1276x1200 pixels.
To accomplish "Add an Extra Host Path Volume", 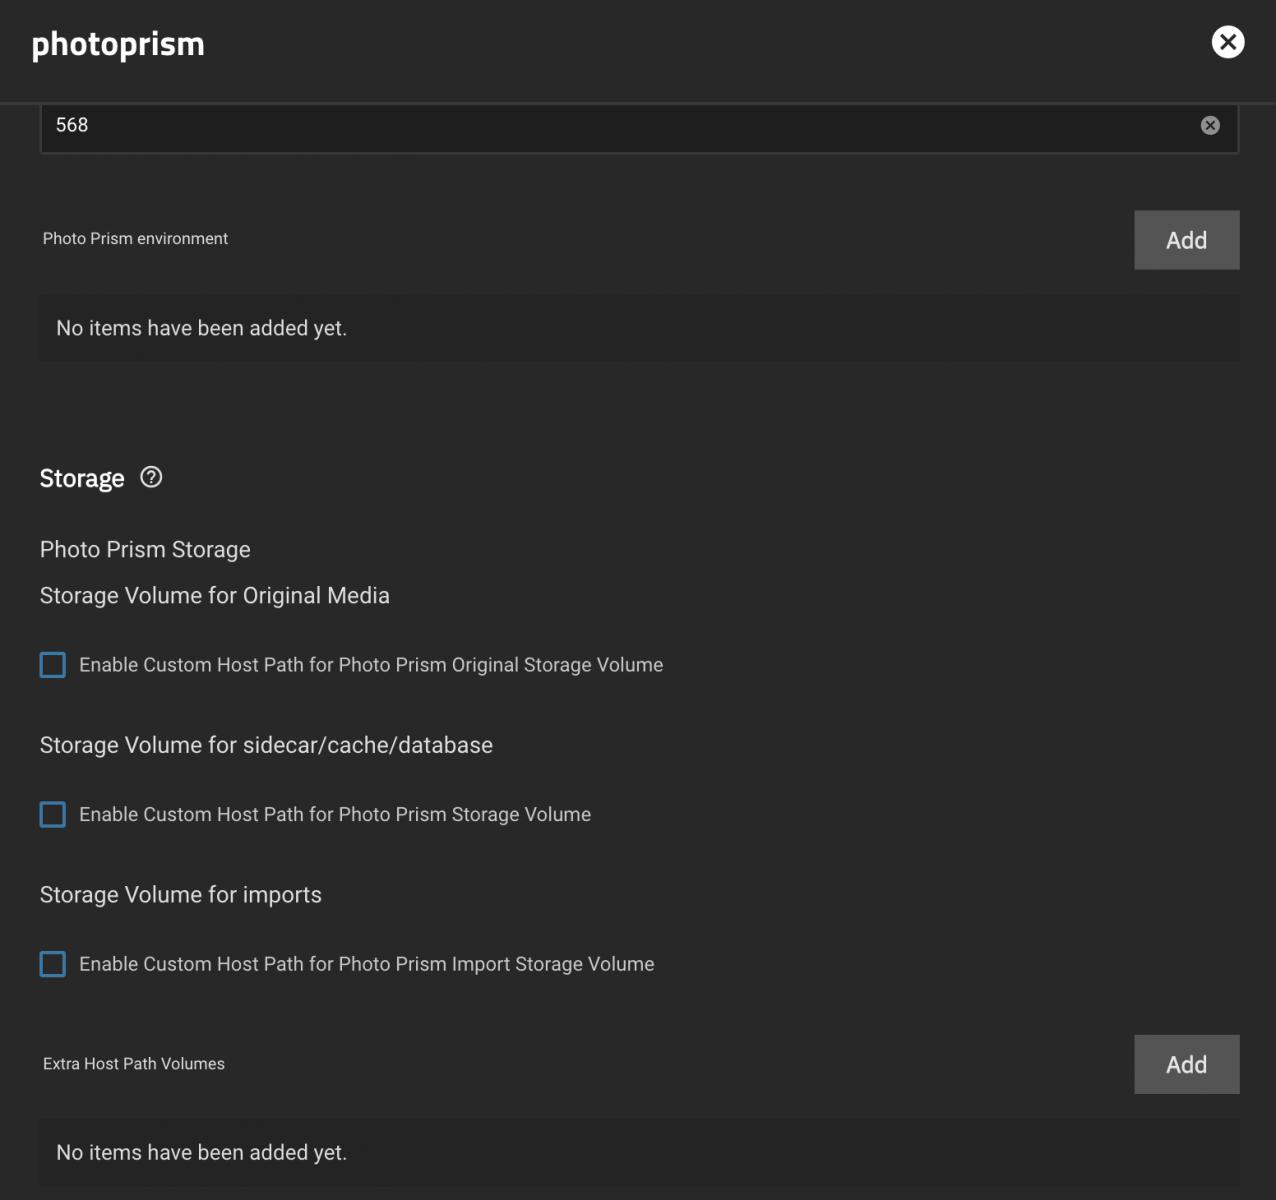I will click(x=1186, y=1064).
